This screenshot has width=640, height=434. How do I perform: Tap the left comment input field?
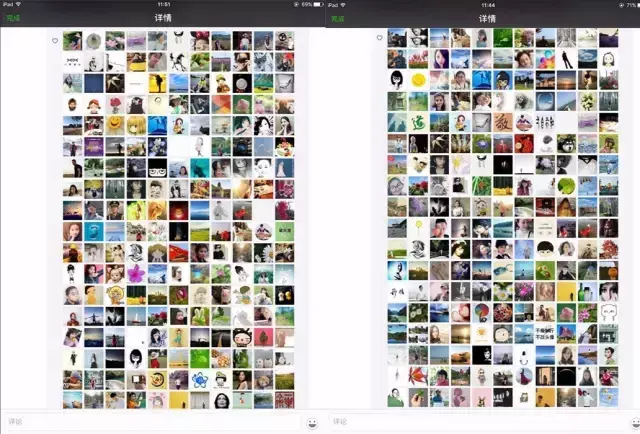pos(153,422)
